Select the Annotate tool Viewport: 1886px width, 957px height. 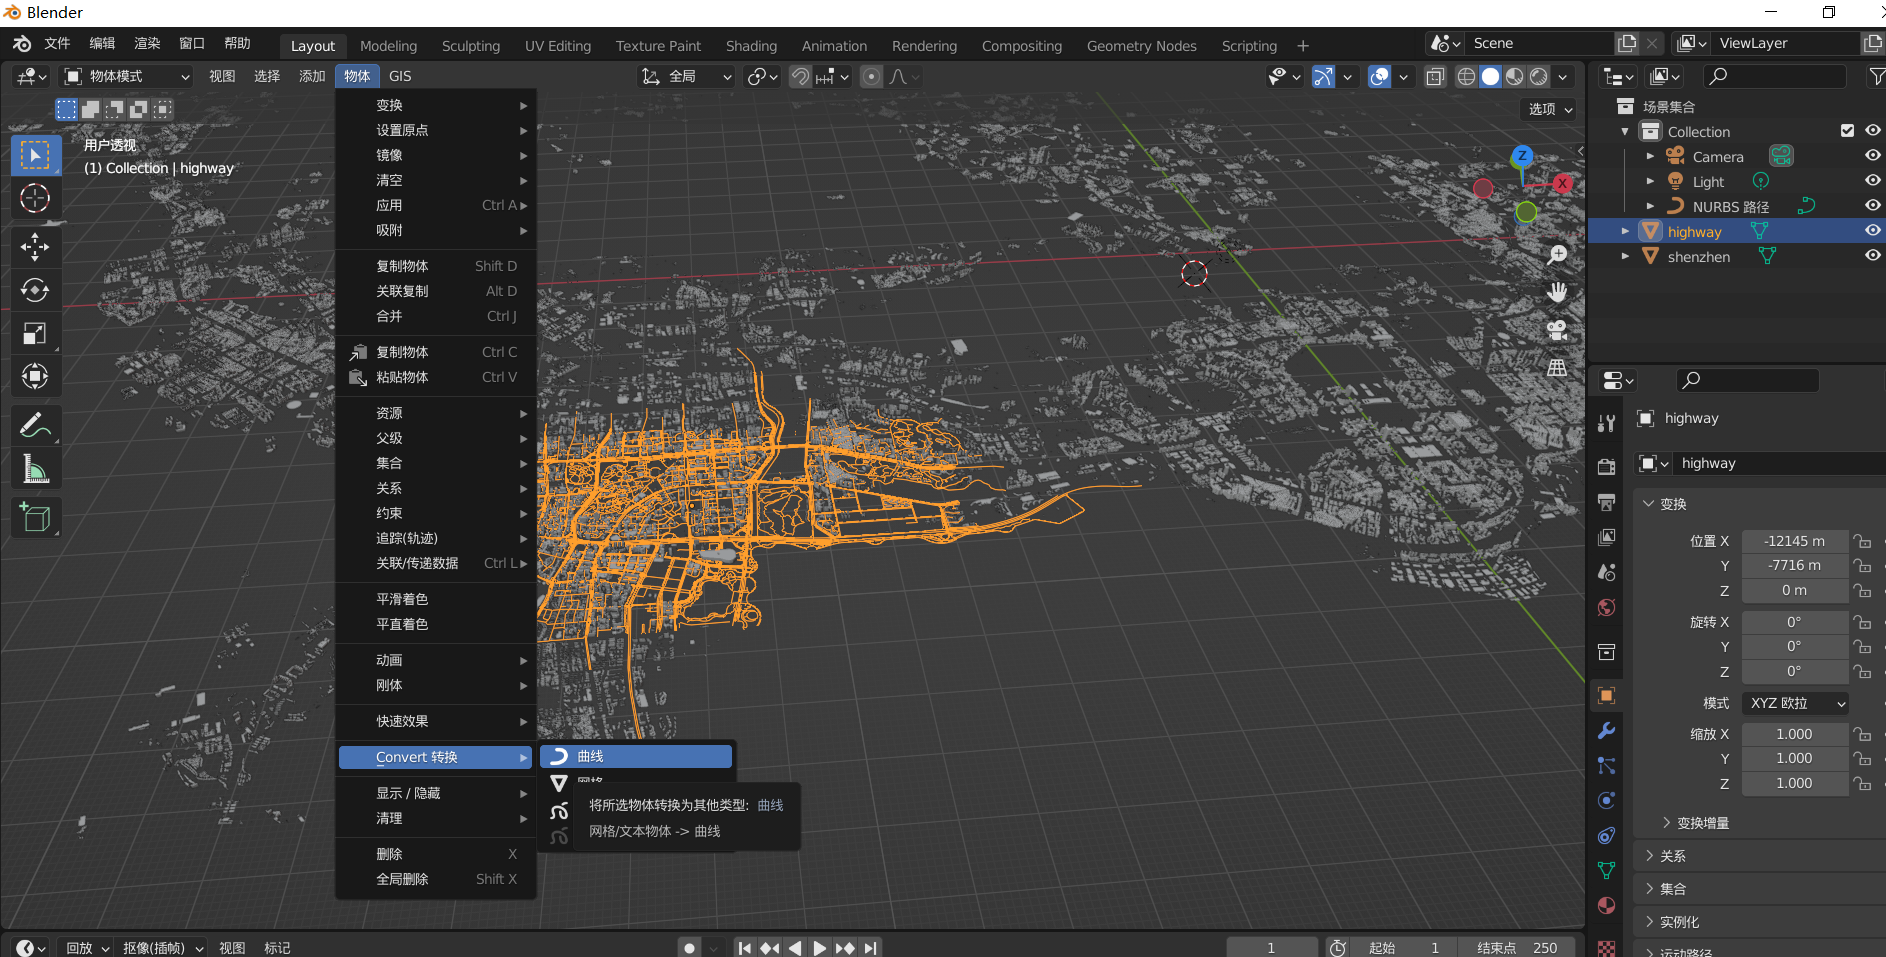coord(35,426)
